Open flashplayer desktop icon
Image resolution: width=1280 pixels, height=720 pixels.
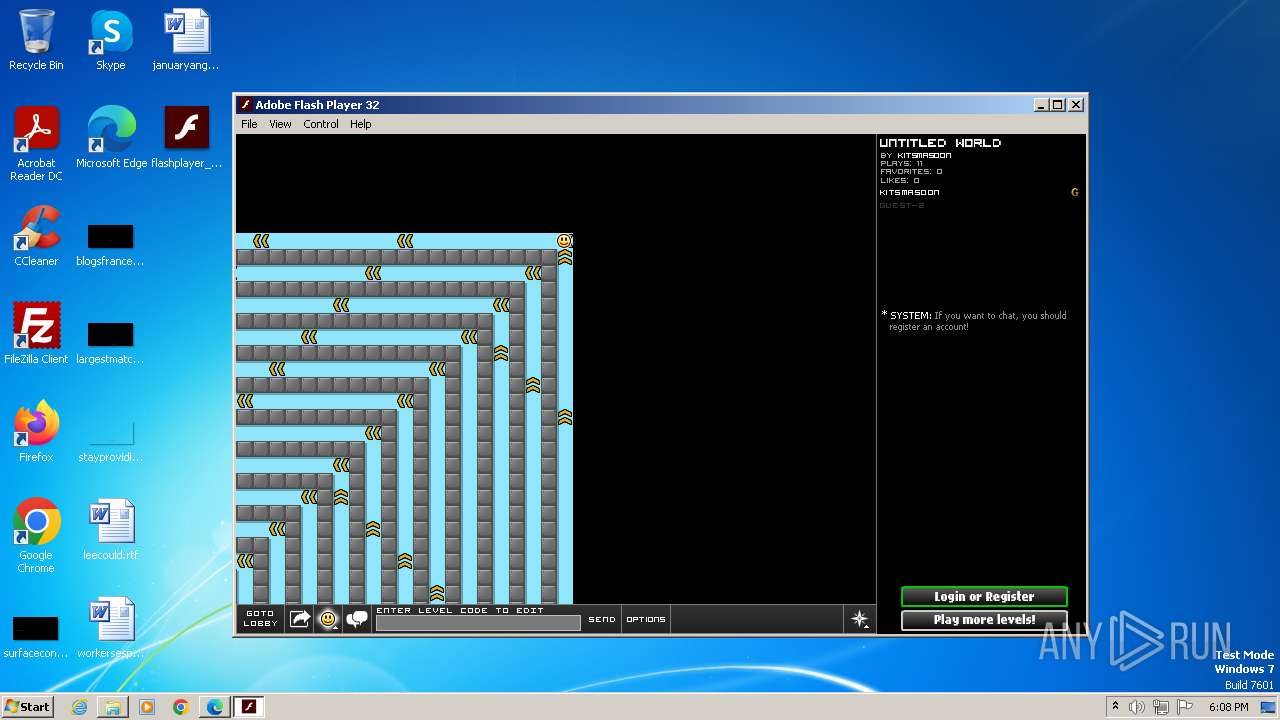[186, 138]
